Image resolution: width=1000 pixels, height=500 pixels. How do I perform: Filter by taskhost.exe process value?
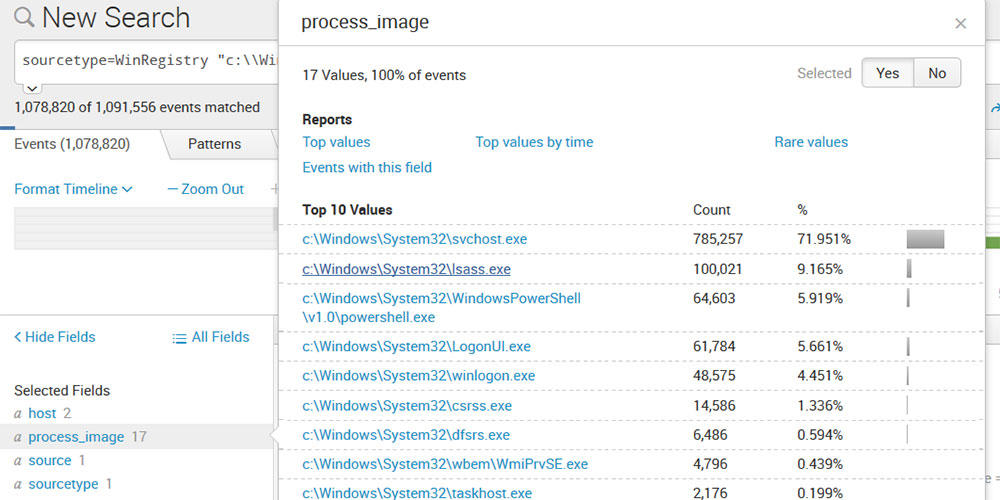click(417, 493)
